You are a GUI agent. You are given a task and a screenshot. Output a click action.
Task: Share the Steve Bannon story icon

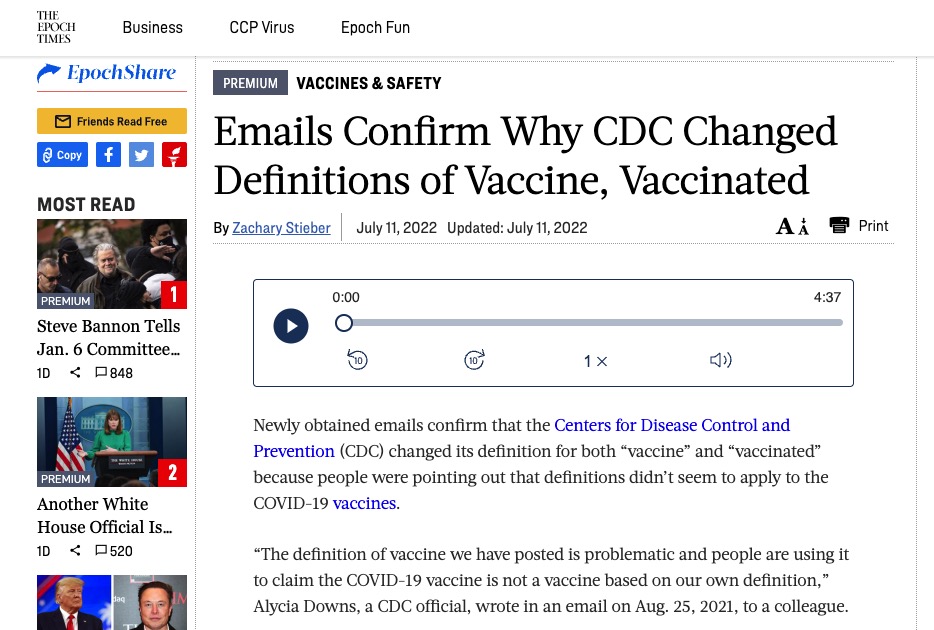(75, 372)
